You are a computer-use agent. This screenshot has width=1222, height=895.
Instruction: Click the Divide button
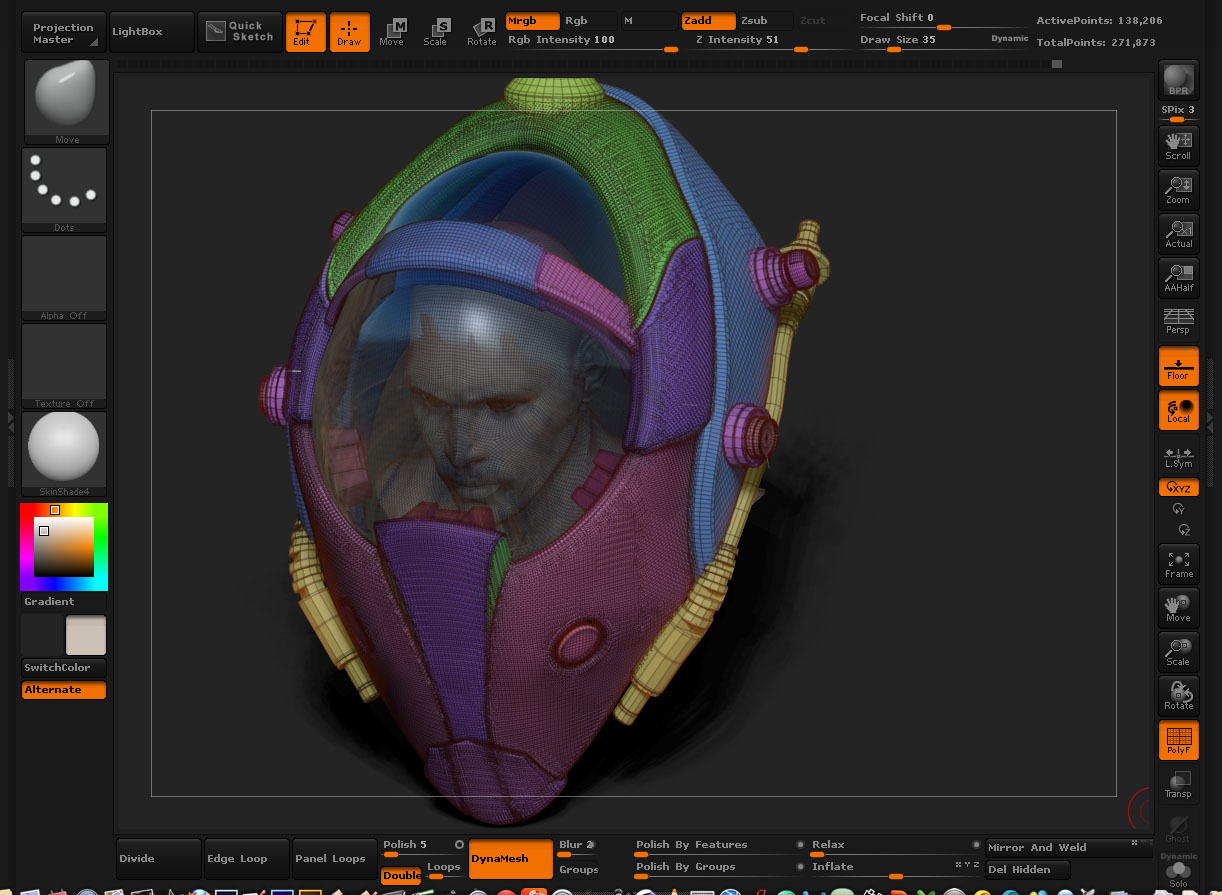(159, 859)
